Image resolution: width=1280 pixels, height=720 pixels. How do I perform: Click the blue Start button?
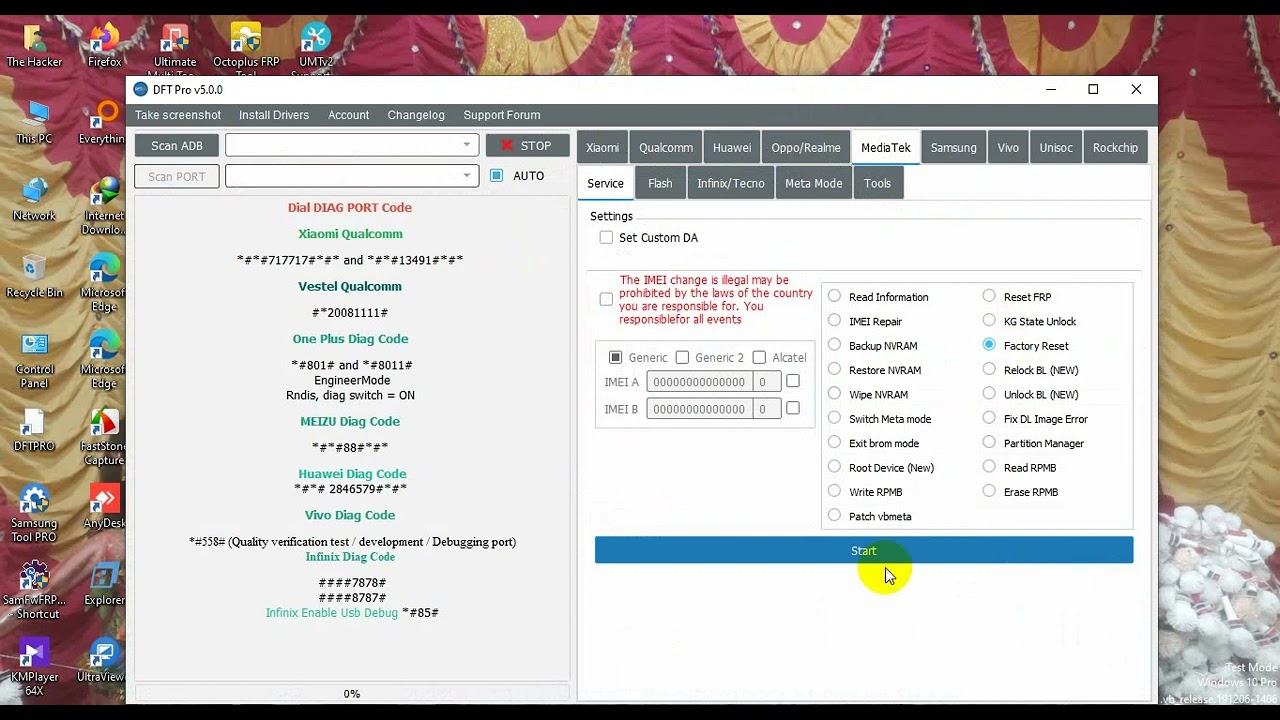864,550
